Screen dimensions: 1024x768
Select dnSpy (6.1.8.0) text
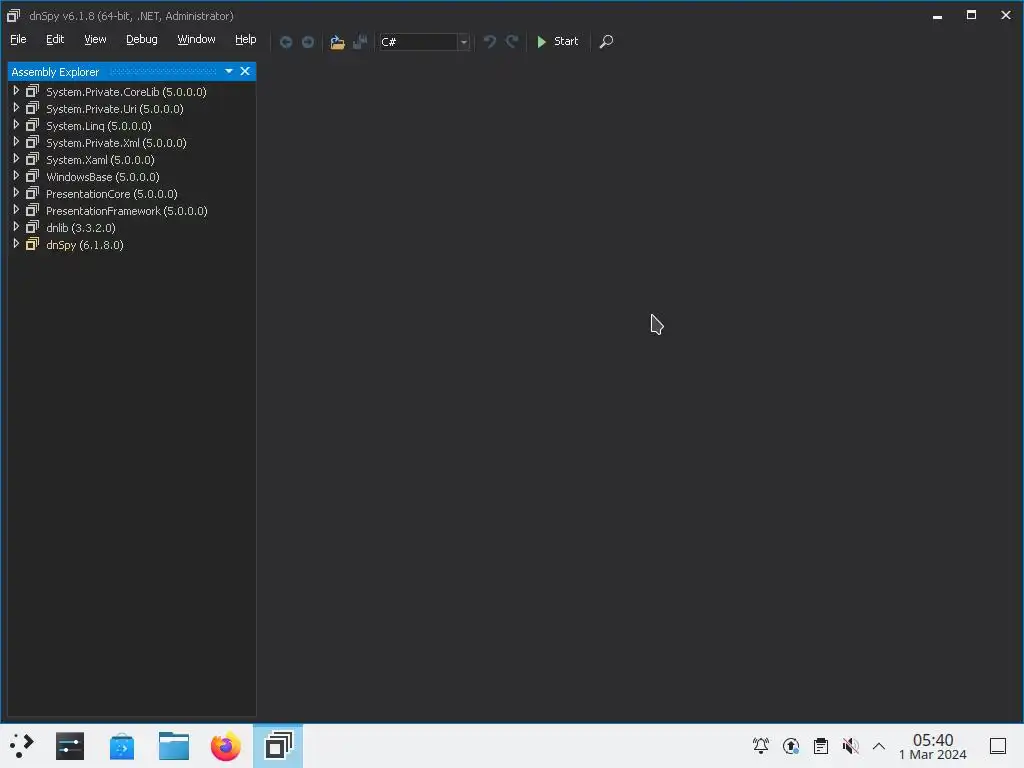click(84, 245)
